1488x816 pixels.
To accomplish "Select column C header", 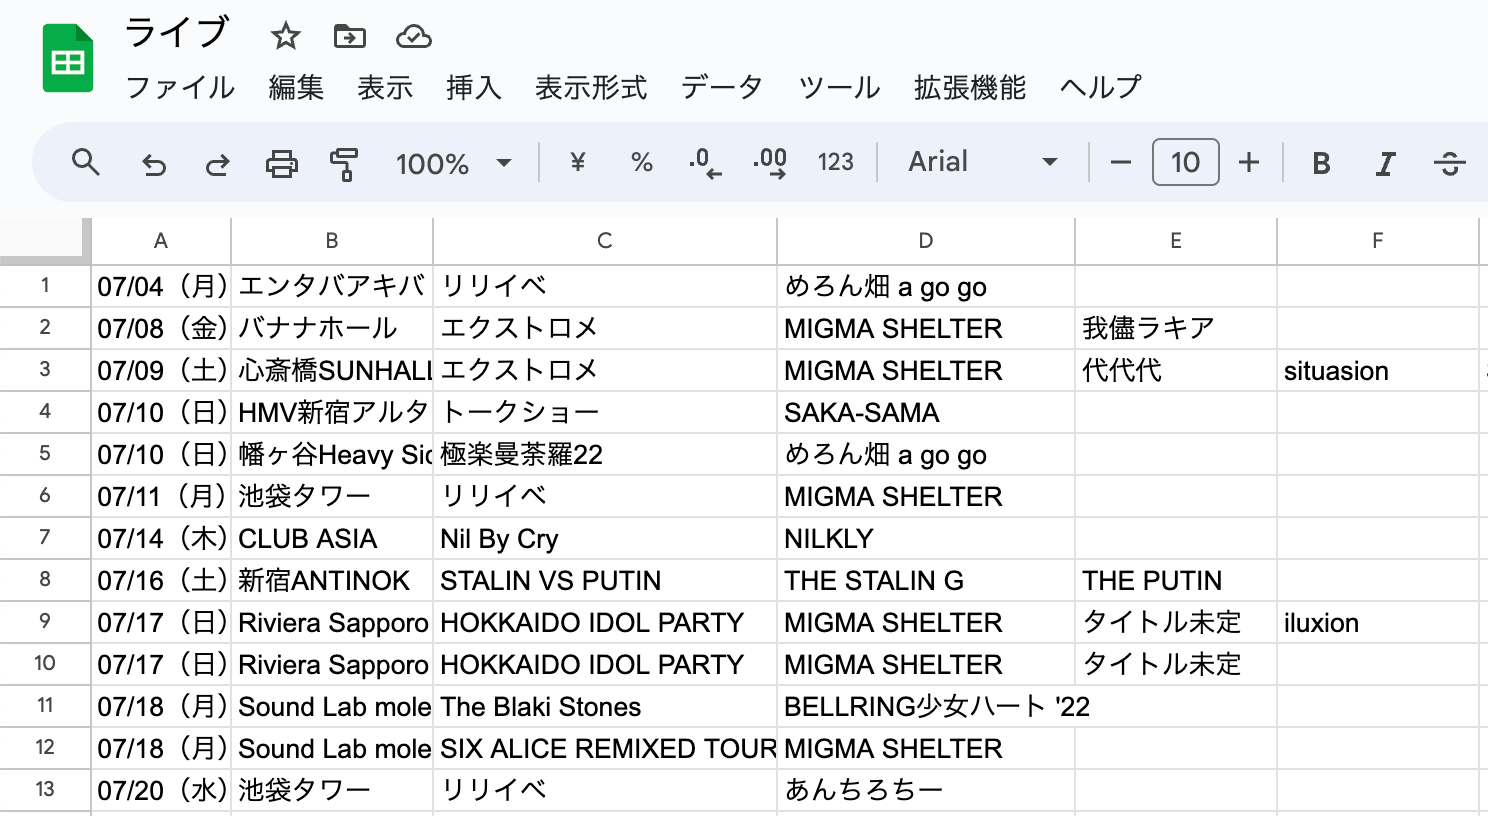I will click(605, 241).
